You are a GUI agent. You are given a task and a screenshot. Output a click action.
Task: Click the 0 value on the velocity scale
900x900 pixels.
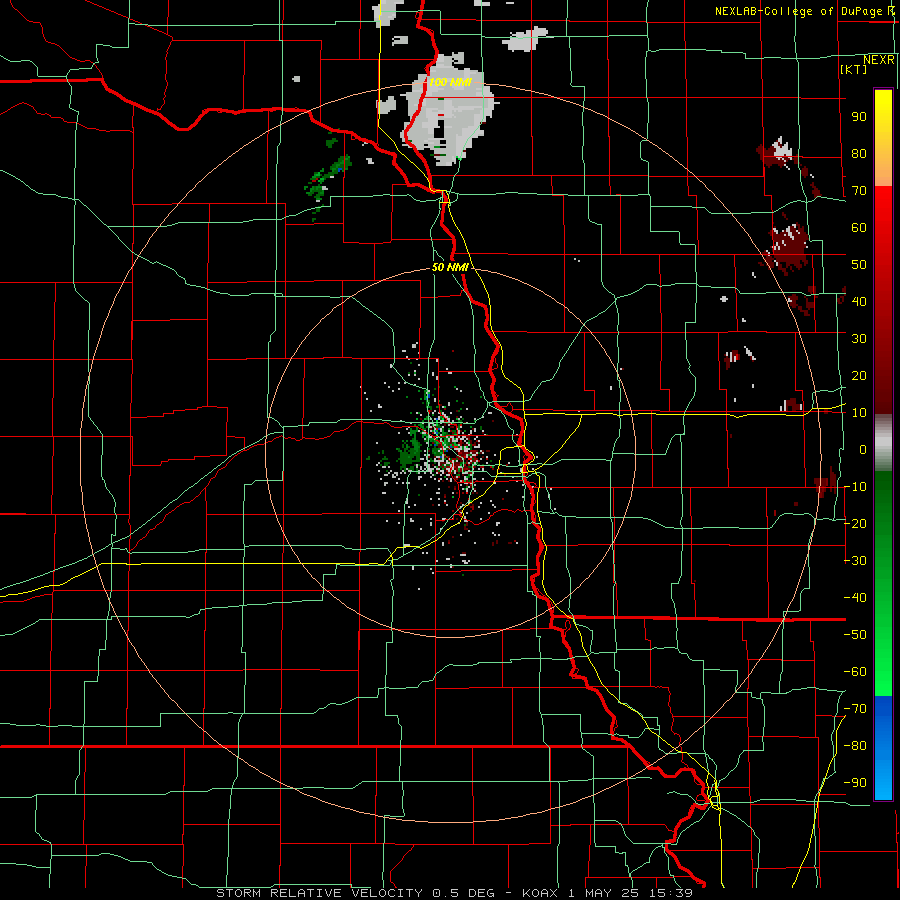click(x=863, y=449)
